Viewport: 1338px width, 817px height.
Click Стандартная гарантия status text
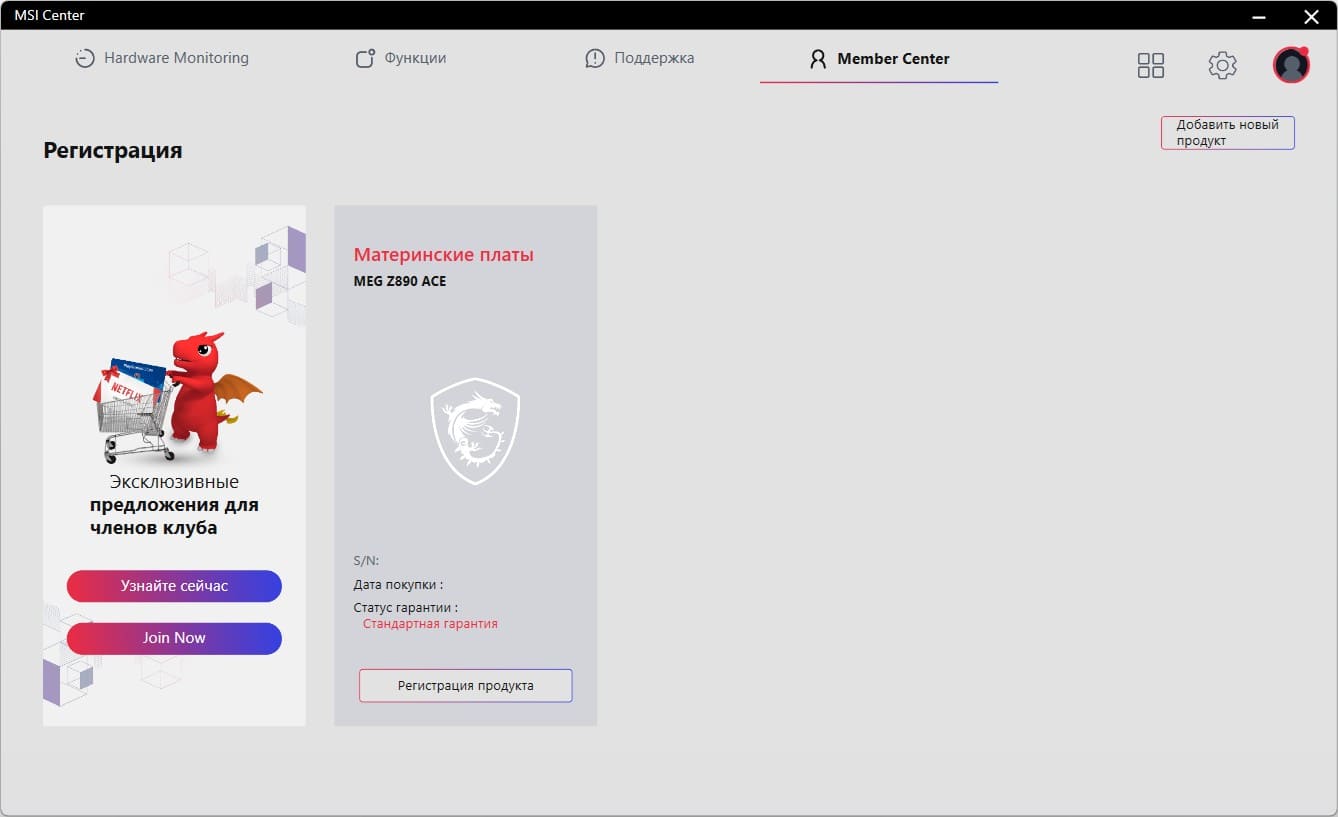coord(430,624)
